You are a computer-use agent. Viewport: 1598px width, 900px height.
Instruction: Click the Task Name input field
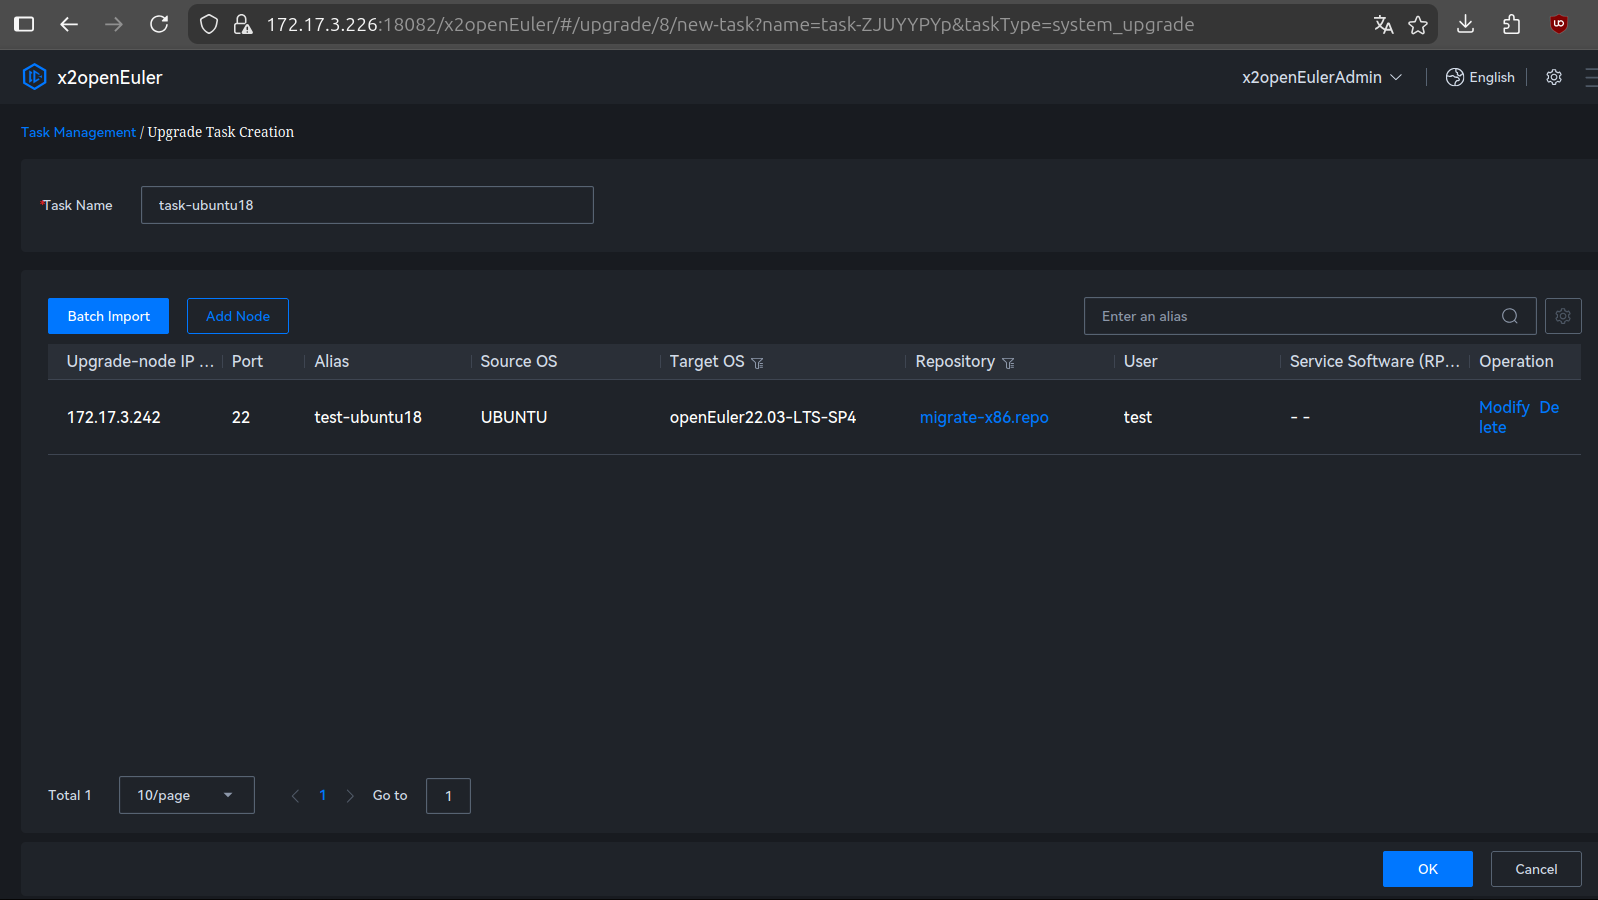click(367, 205)
